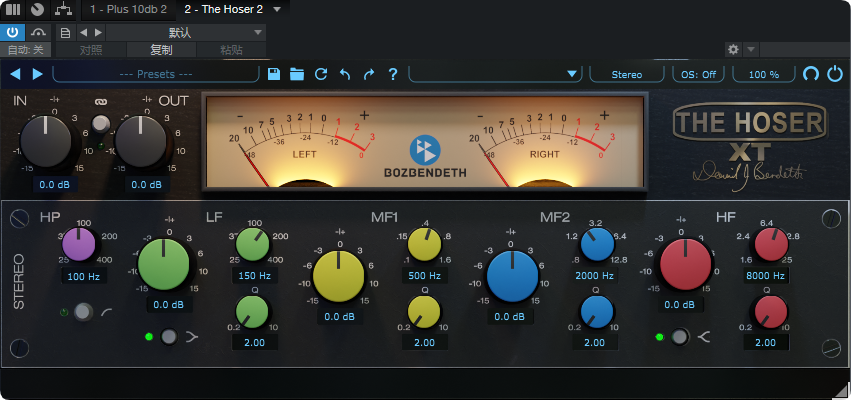851x400 pixels.
Task: Click the large yellow MF1 gain knob
Action: [339, 276]
